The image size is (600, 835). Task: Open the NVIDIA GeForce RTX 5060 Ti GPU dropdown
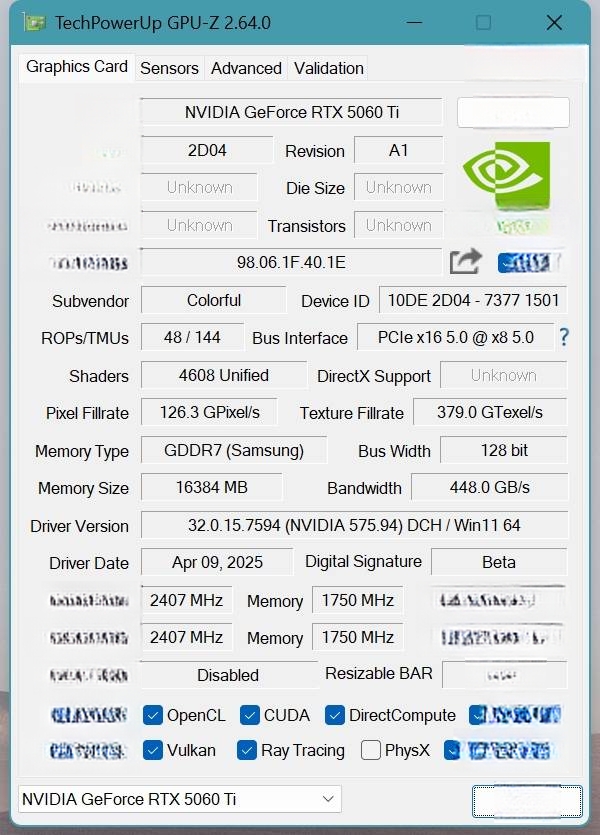pyautogui.click(x=180, y=799)
